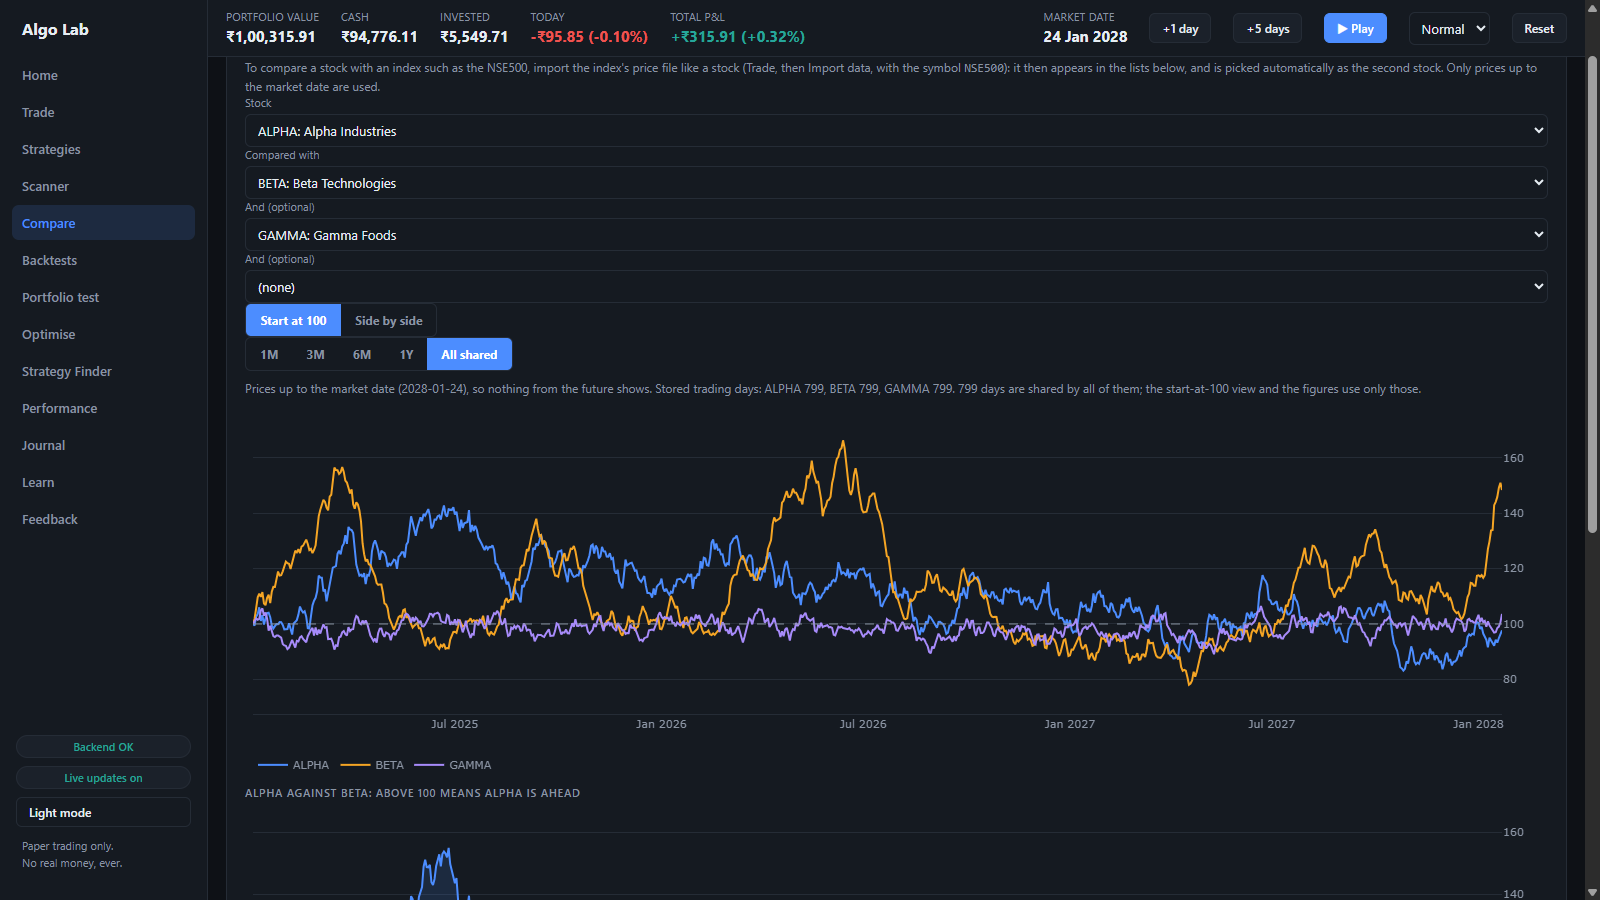Go to the Optimise page

pyautogui.click(x=103, y=334)
